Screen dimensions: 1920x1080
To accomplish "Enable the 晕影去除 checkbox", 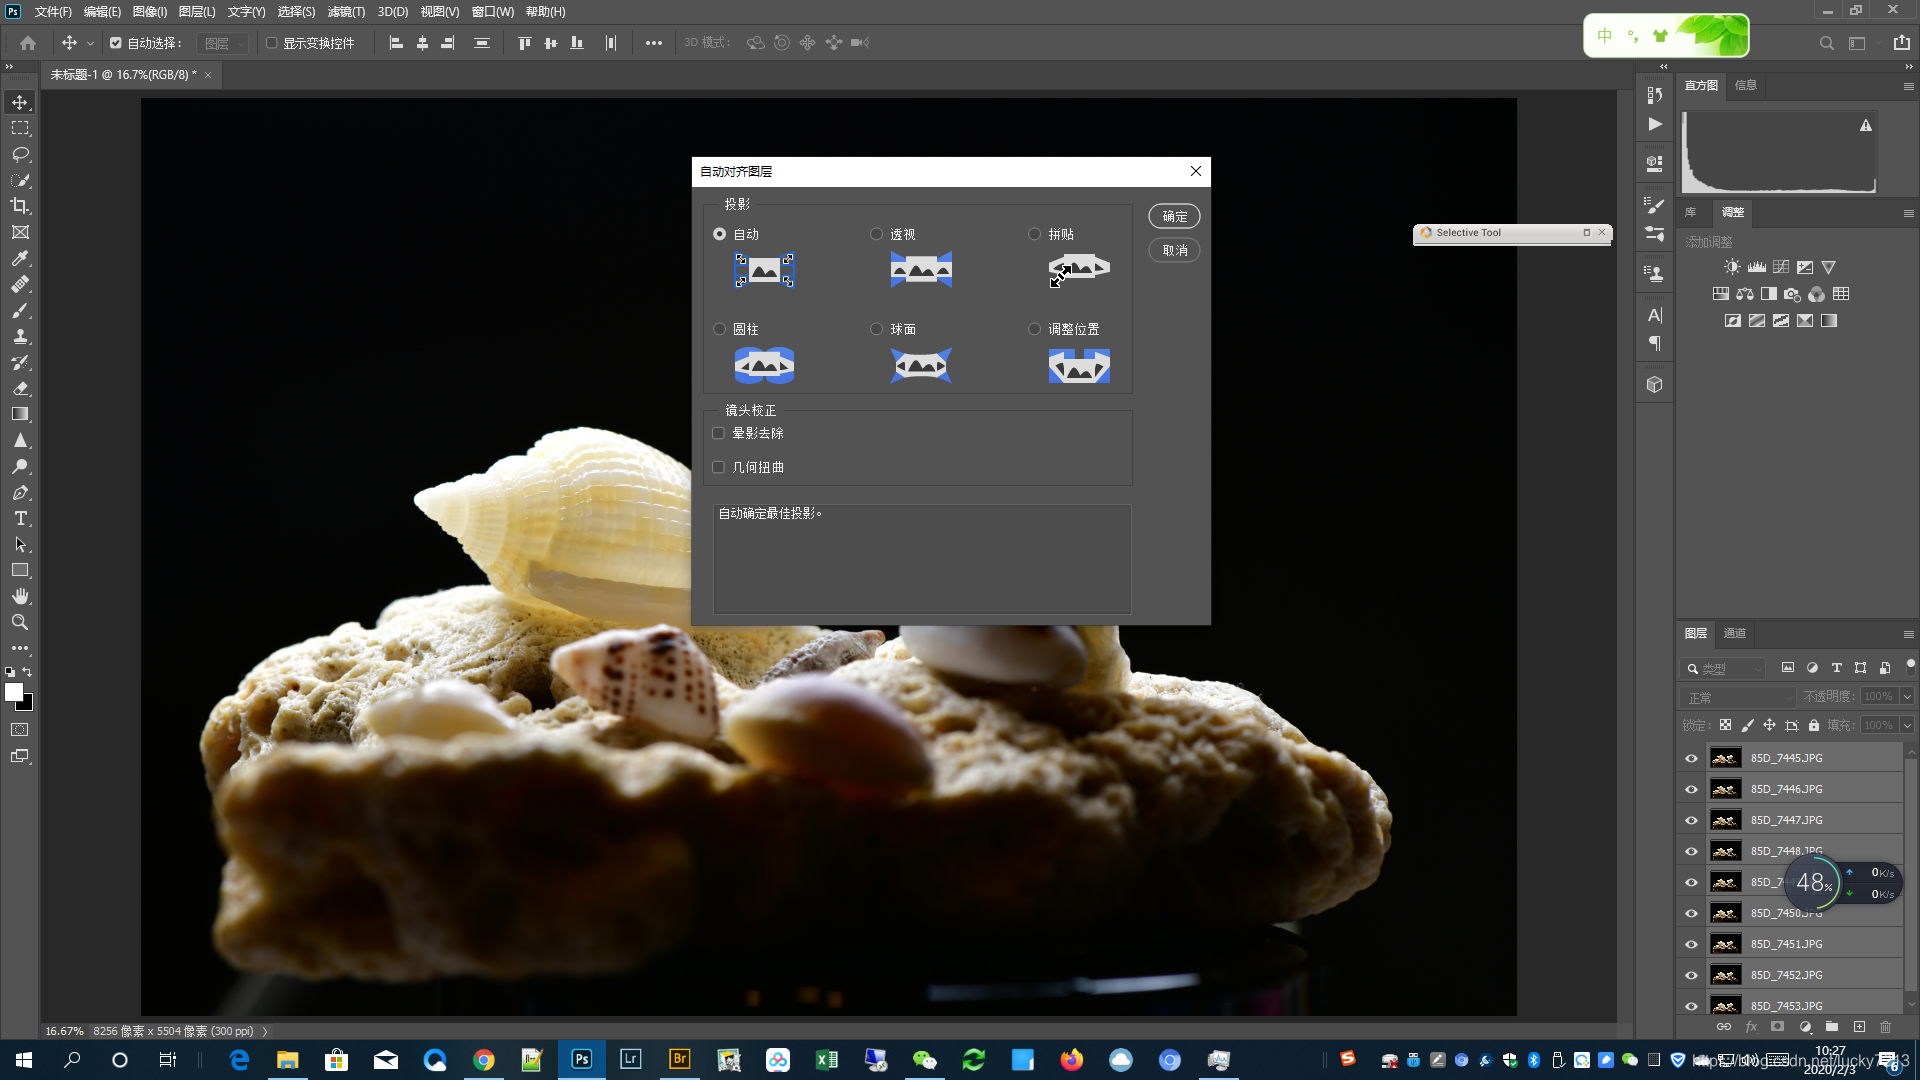I will (718, 433).
